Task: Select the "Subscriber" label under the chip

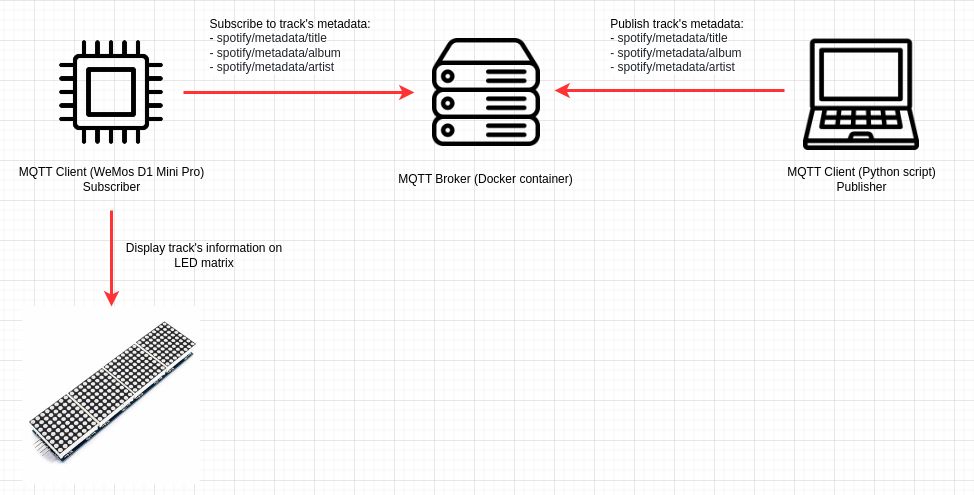Action: click(x=111, y=187)
